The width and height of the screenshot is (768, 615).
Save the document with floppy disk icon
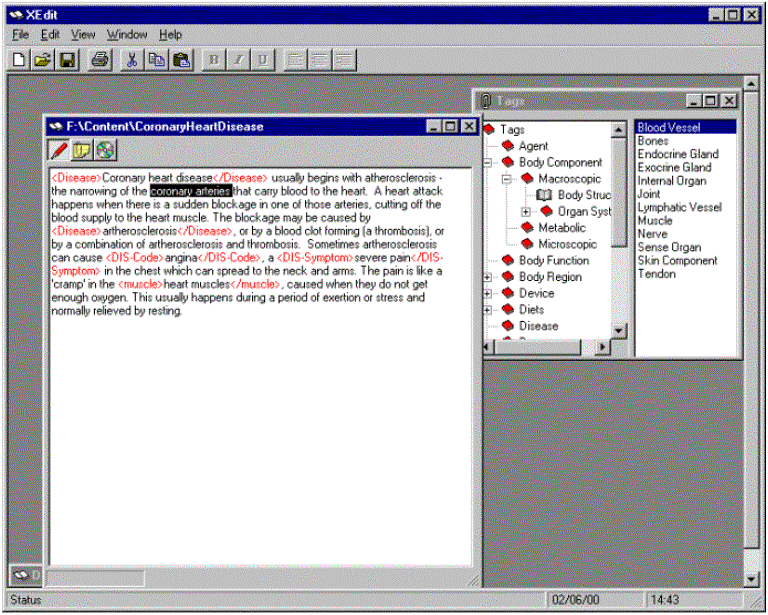point(67,60)
